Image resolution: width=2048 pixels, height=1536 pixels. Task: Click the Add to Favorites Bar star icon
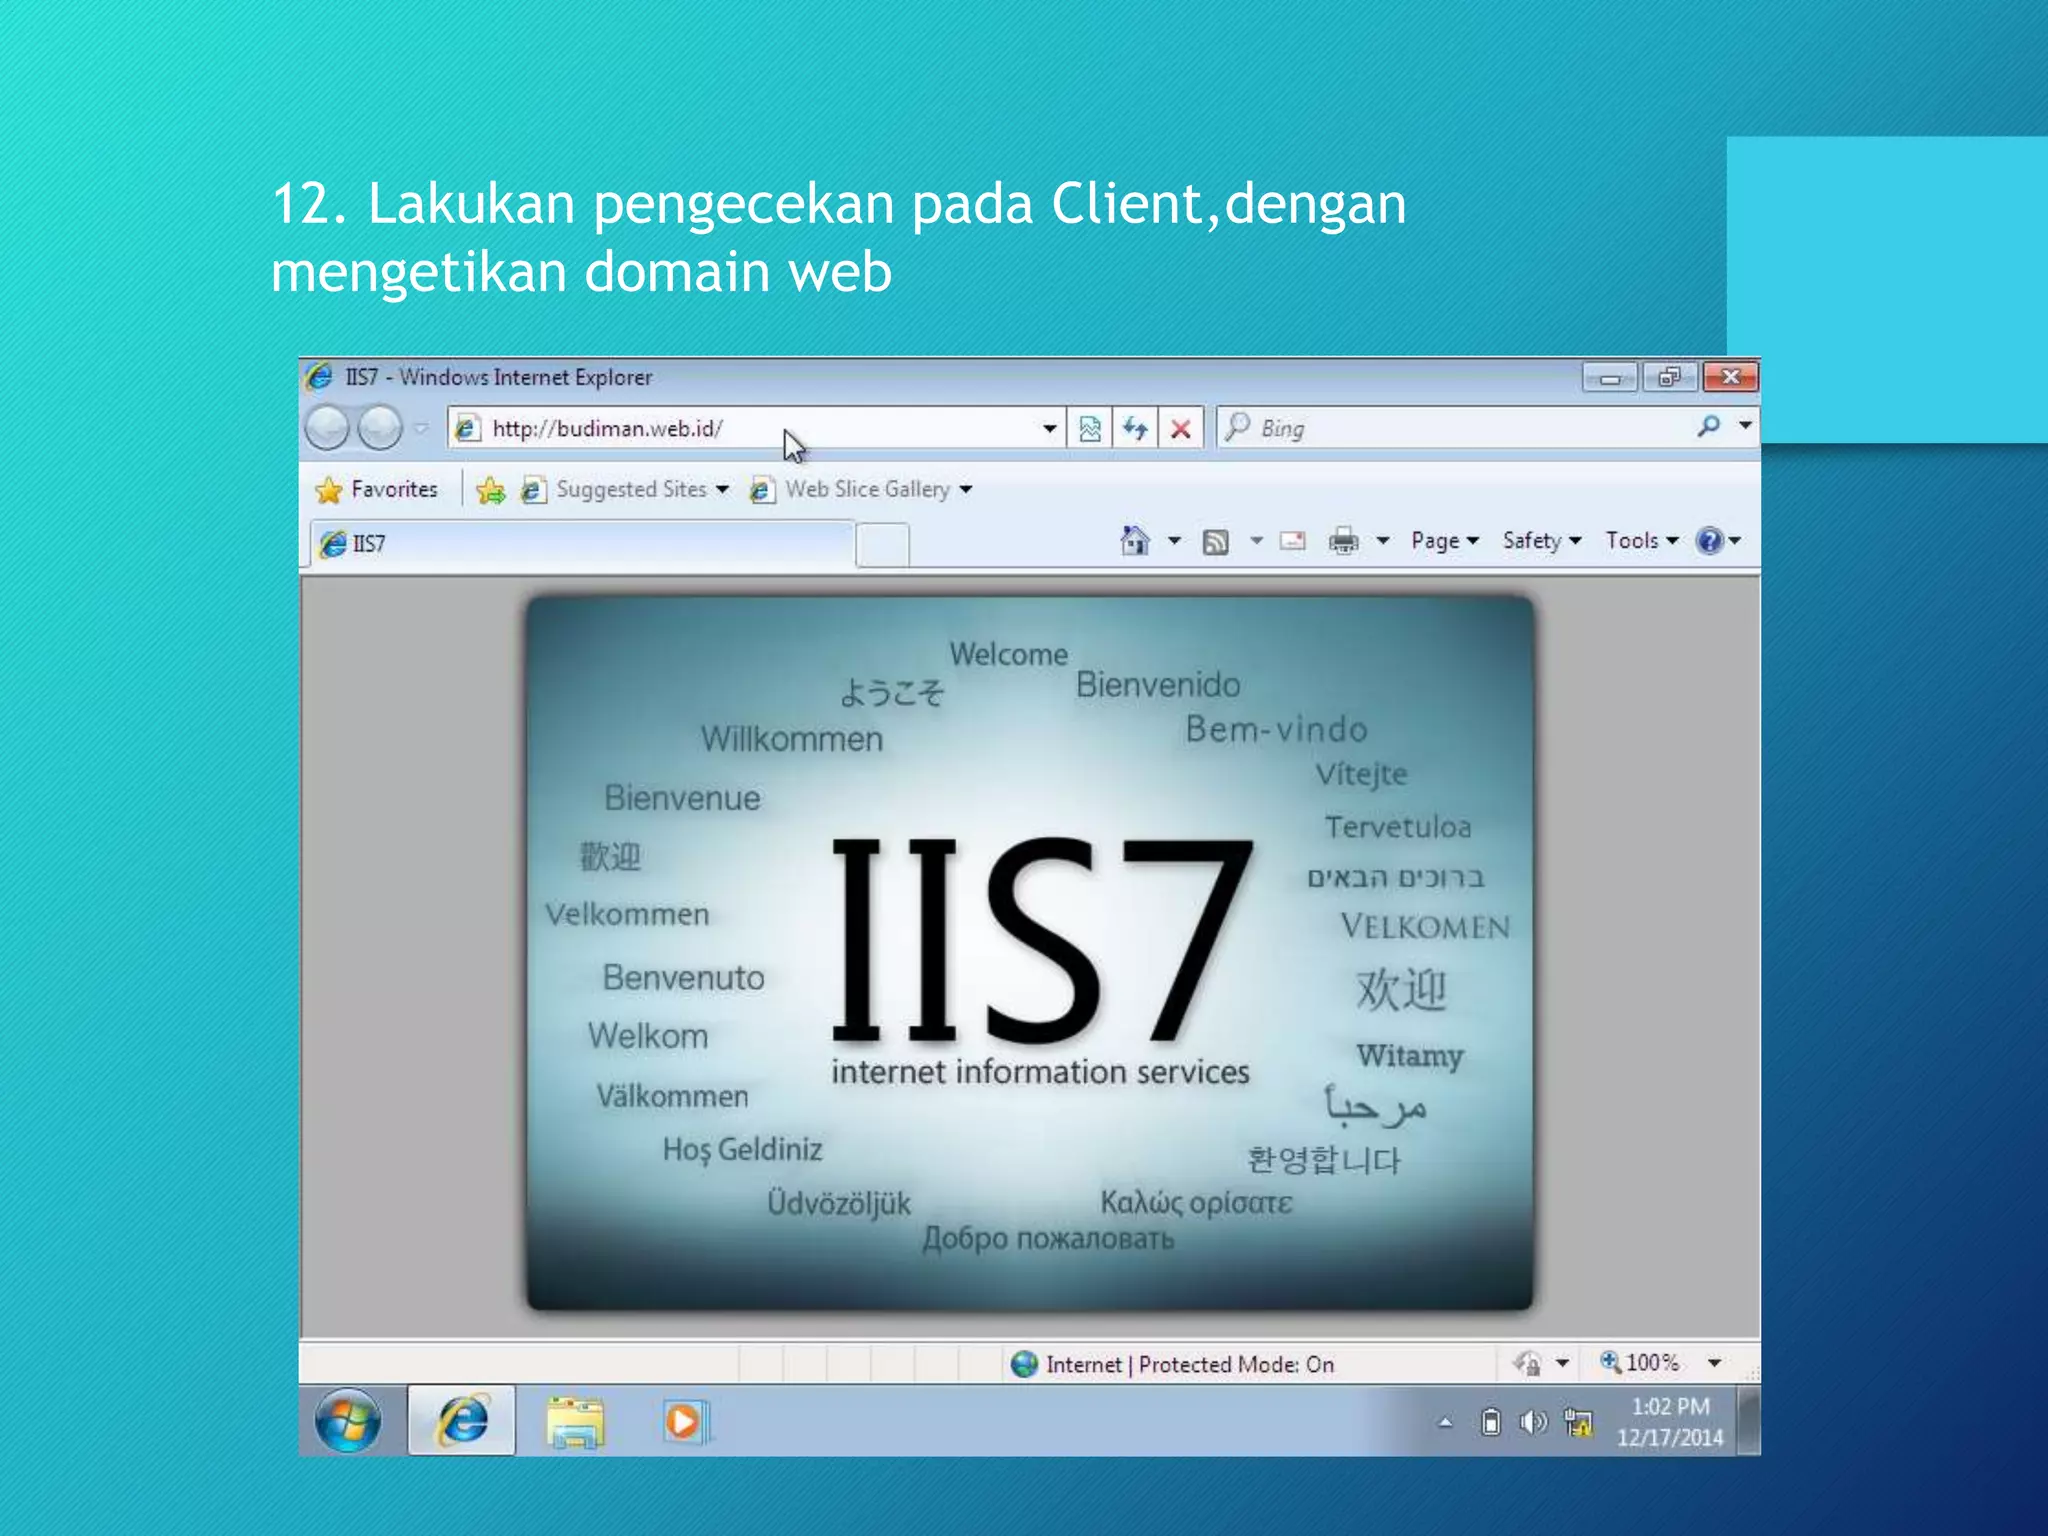[491, 490]
